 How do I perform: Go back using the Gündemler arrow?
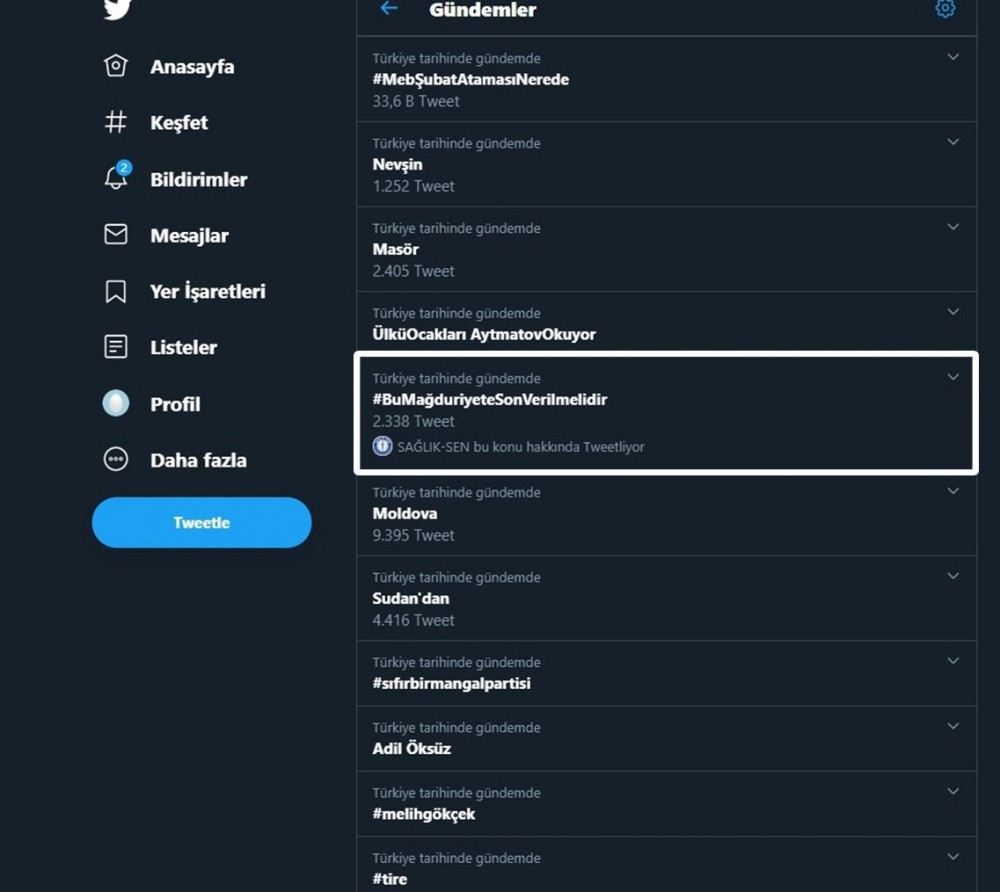(389, 8)
